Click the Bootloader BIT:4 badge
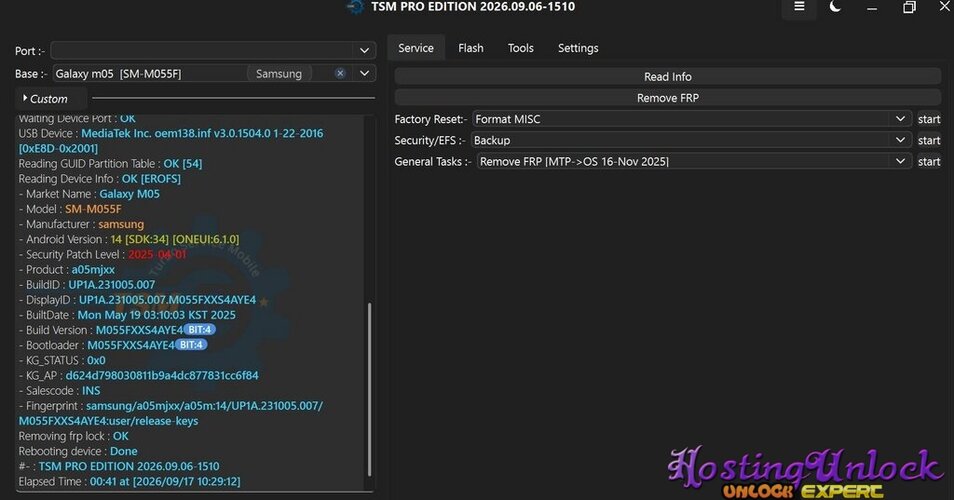 pyautogui.click(x=191, y=345)
